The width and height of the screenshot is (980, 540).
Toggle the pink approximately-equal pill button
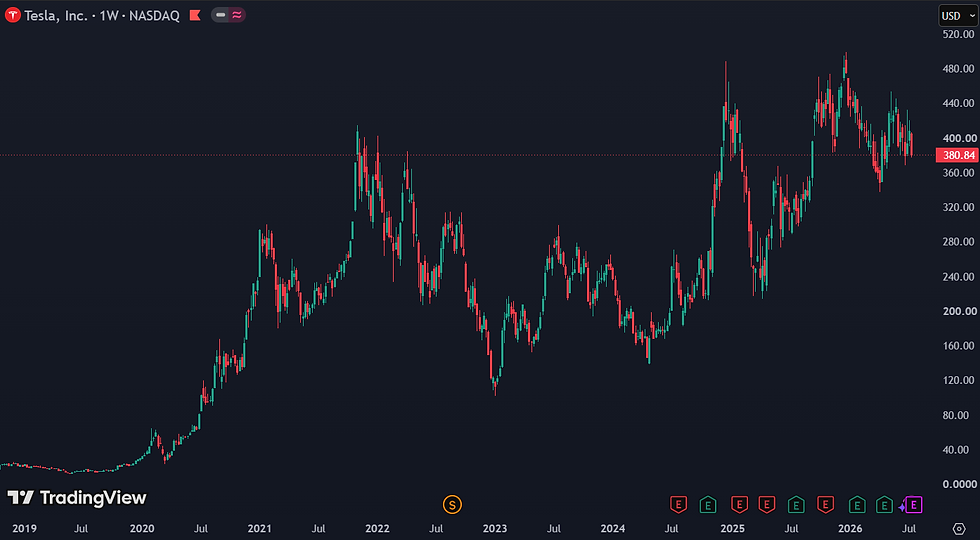click(x=237, y=15)
